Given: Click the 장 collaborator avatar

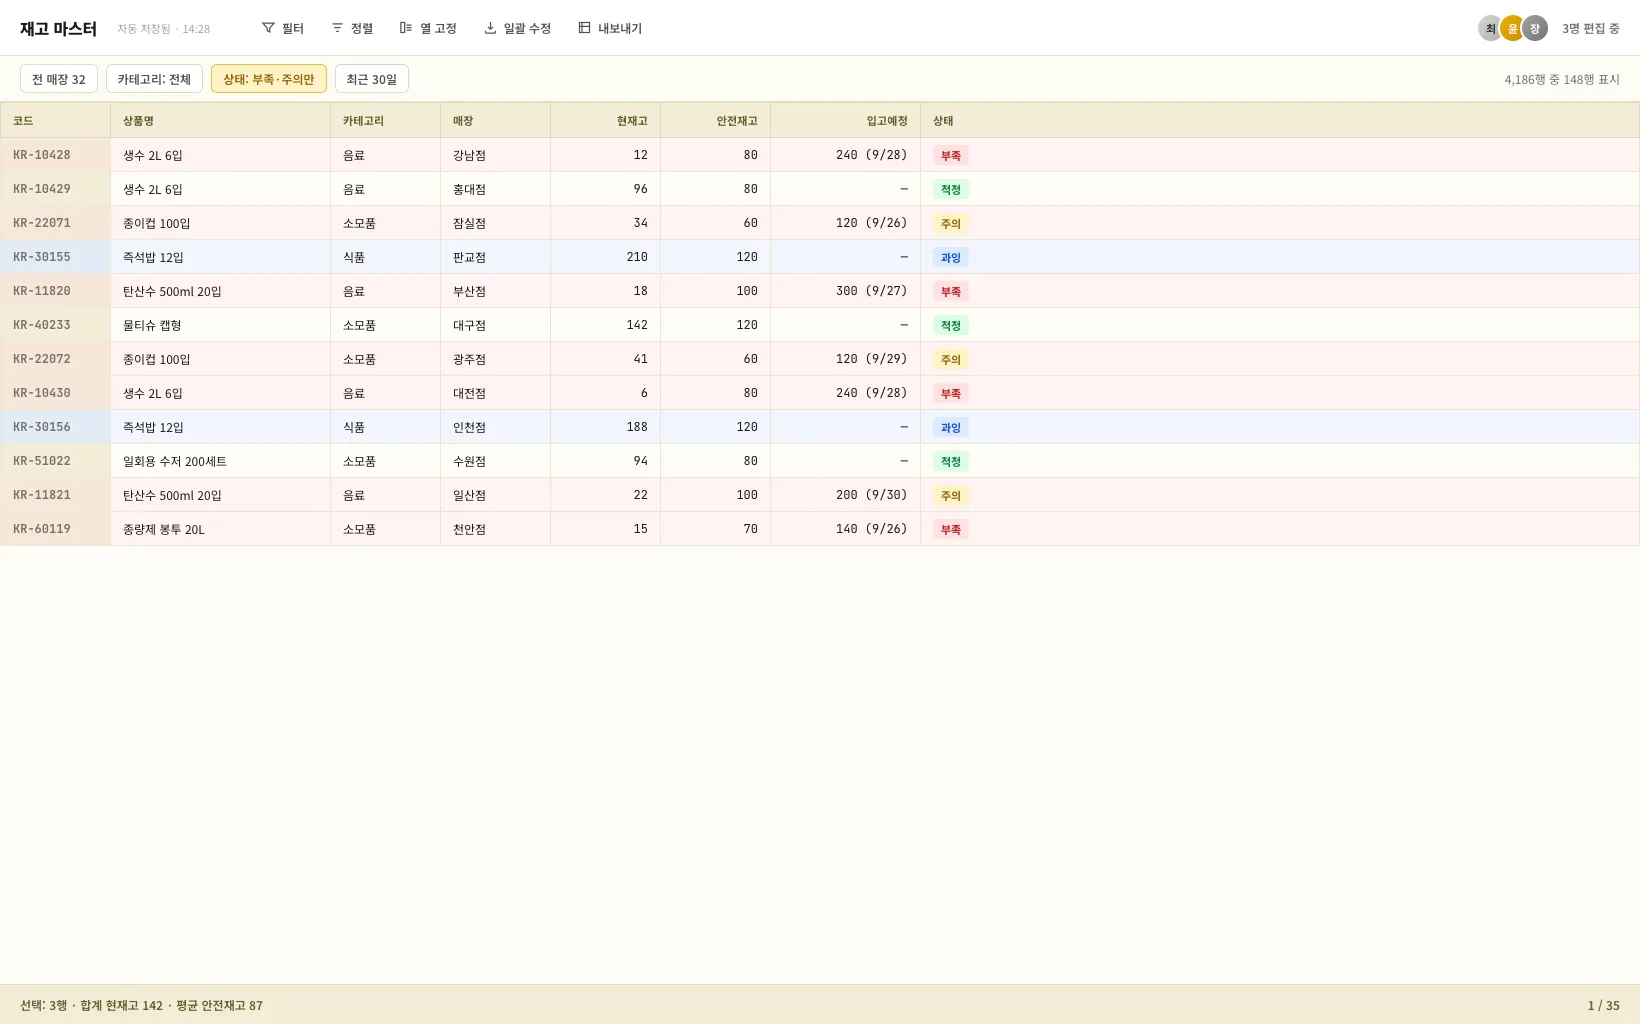Looking at the screenshot, I should pos(1535,28).
